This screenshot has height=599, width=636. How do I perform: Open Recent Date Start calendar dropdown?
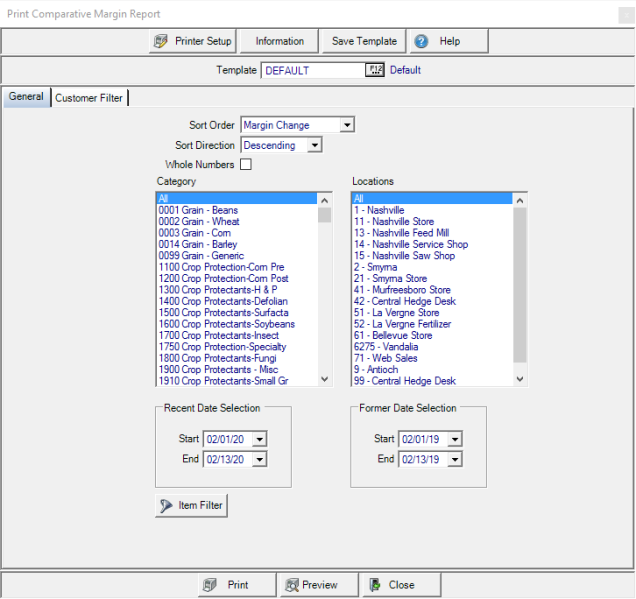pos(260,439)
